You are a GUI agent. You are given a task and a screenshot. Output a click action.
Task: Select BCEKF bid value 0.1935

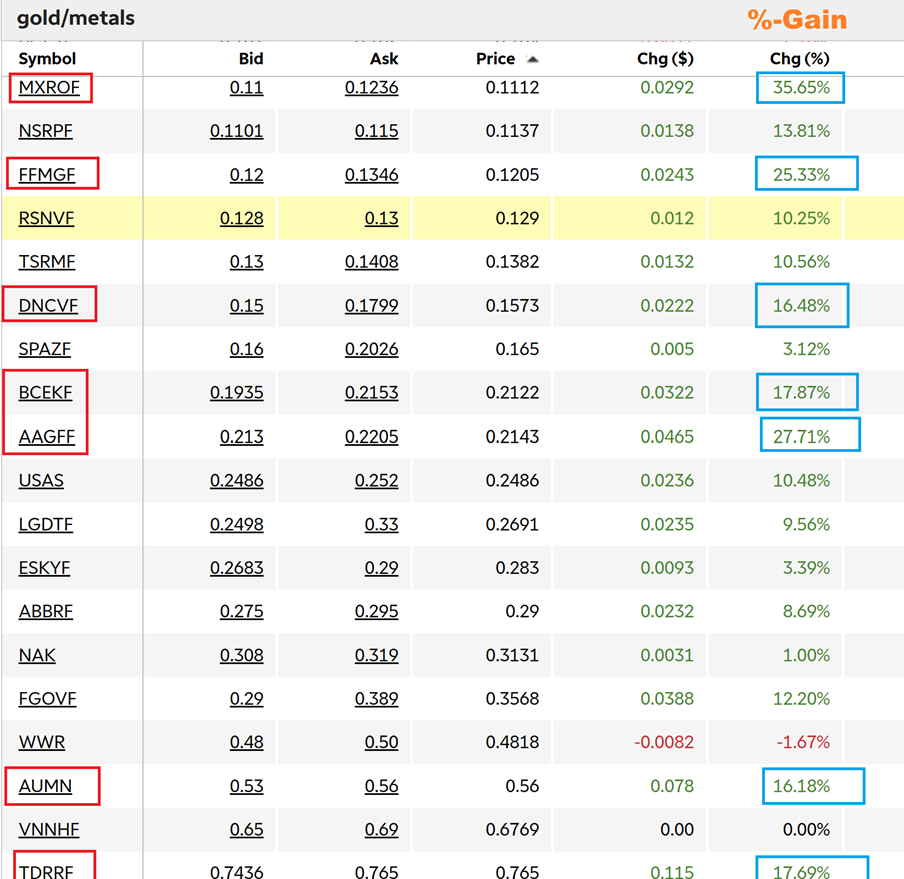click(237, 393)
